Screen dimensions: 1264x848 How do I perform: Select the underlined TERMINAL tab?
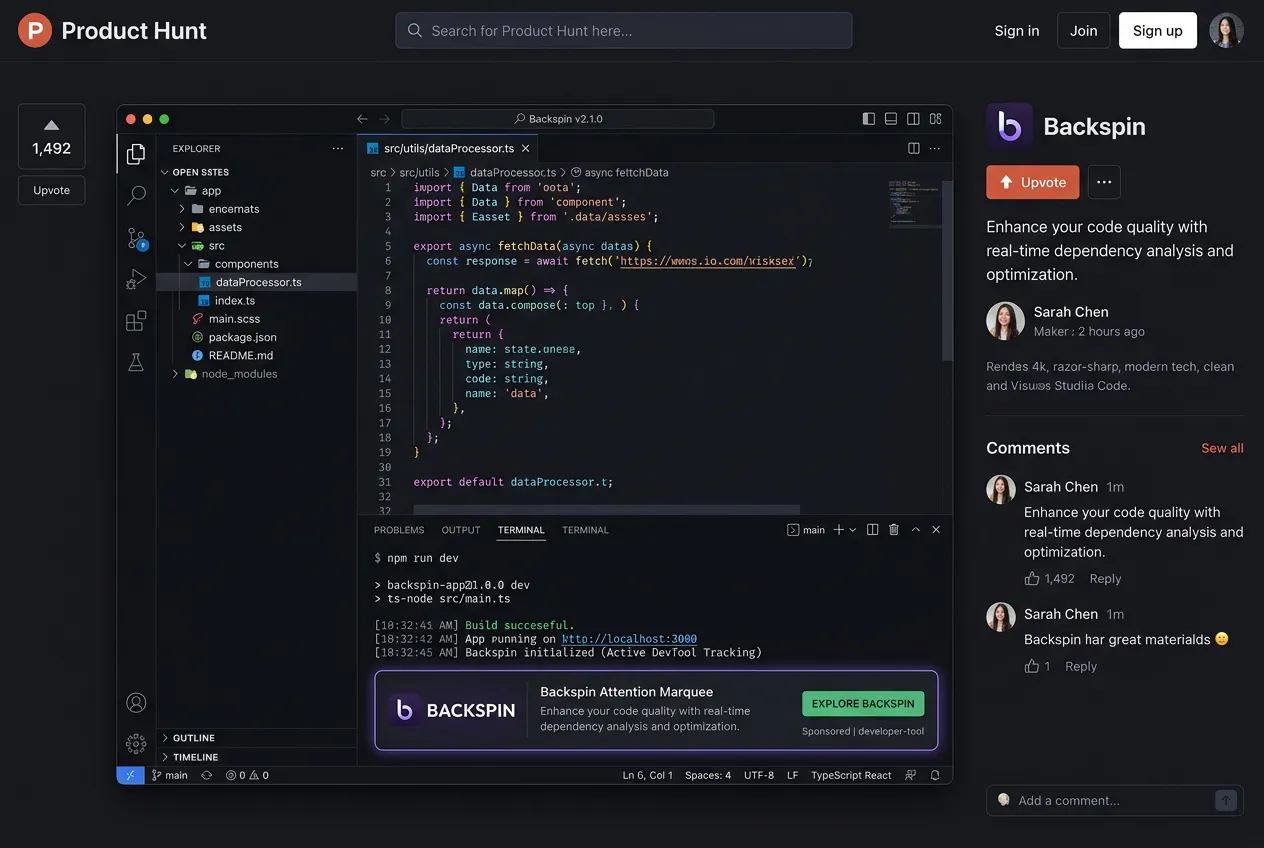521,530
